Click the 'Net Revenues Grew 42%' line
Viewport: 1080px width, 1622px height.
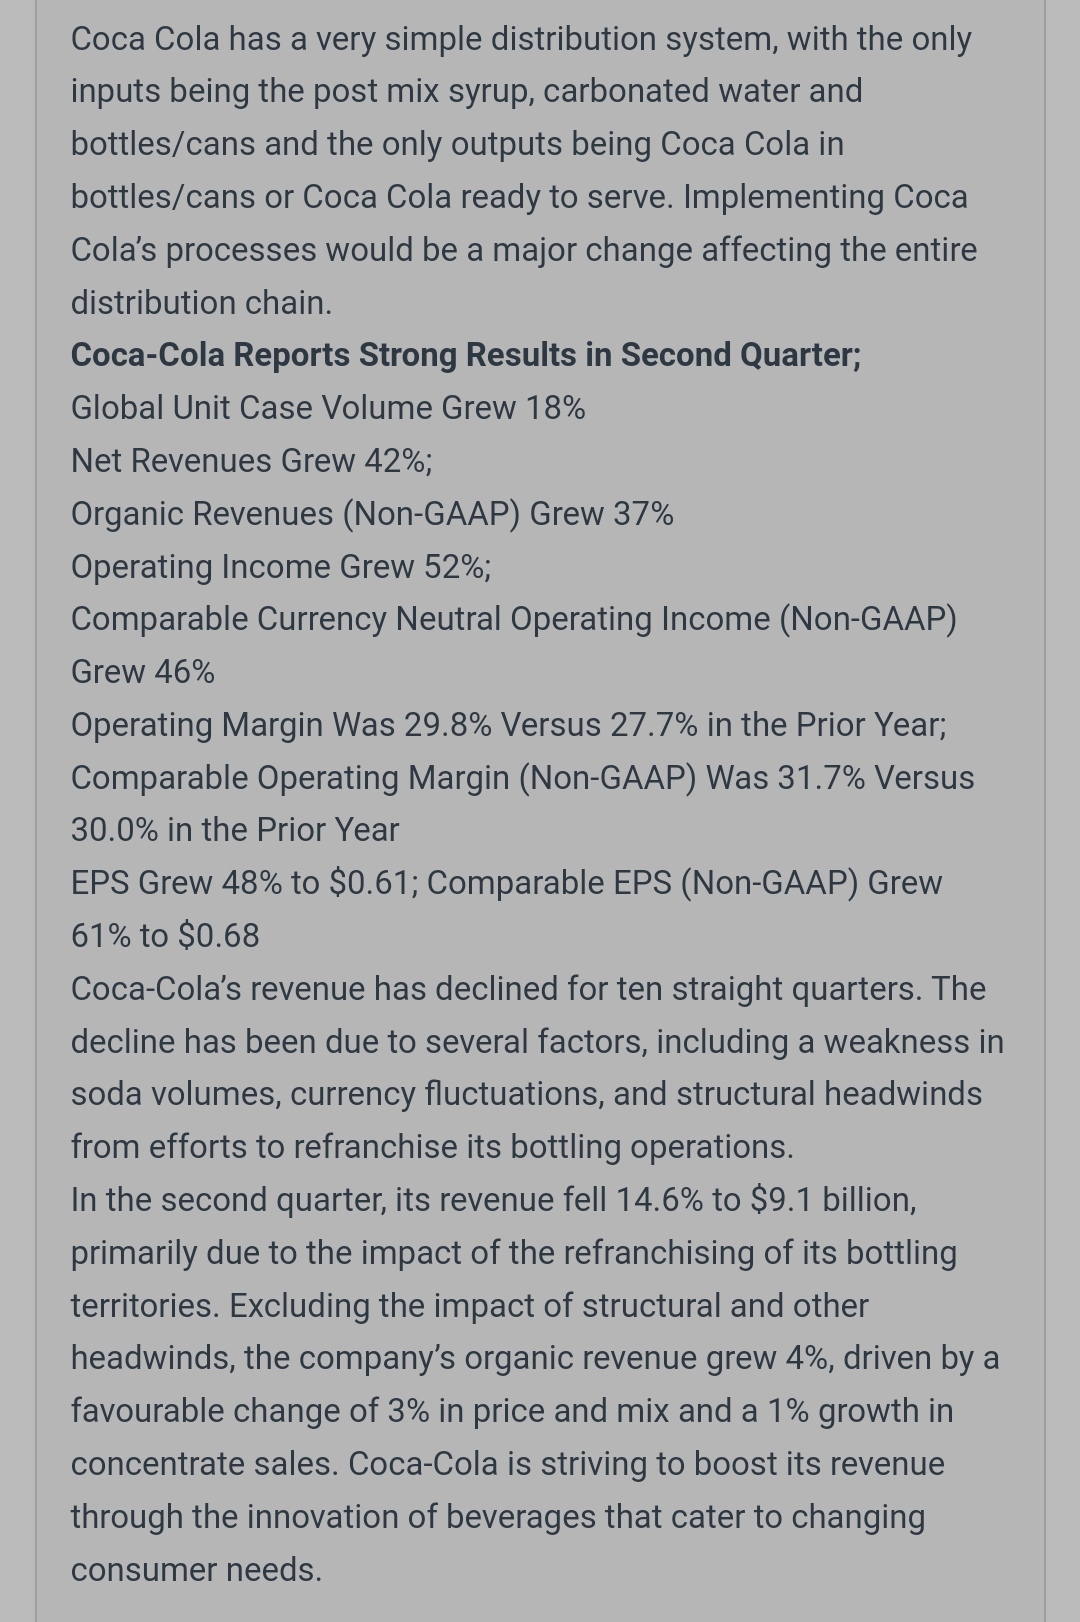point(251,461)
